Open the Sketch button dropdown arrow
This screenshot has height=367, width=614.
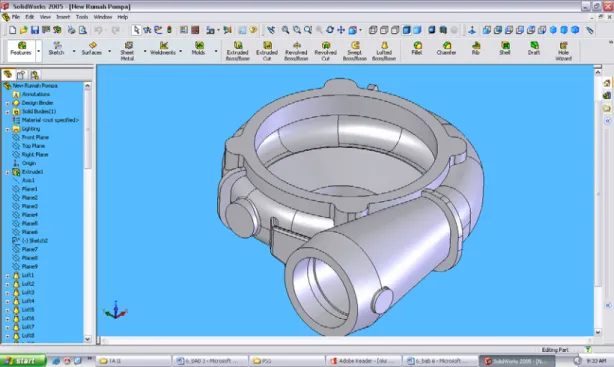point(74,51)
